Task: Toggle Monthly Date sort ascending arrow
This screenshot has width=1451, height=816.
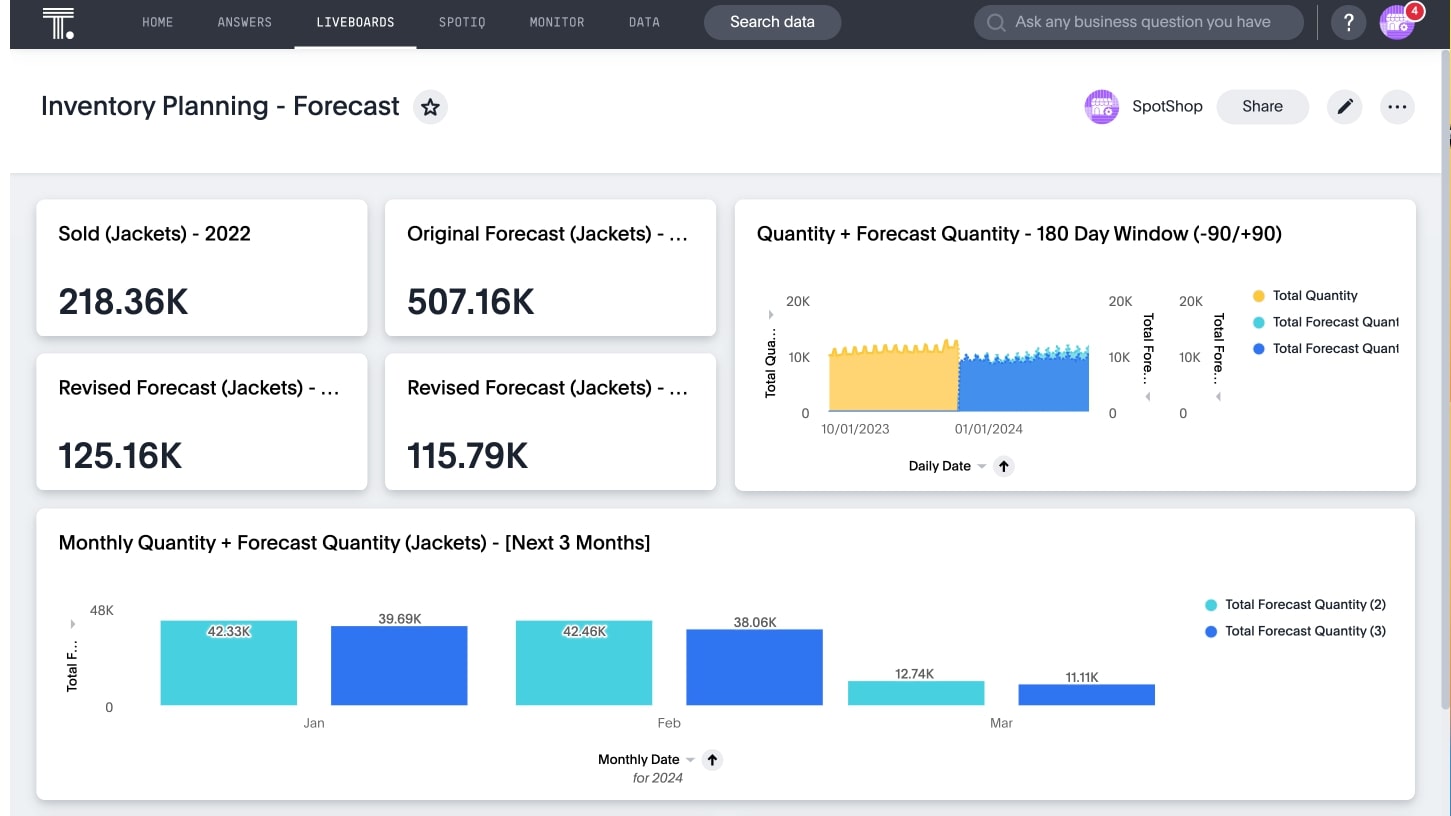Action: point(712,760)
